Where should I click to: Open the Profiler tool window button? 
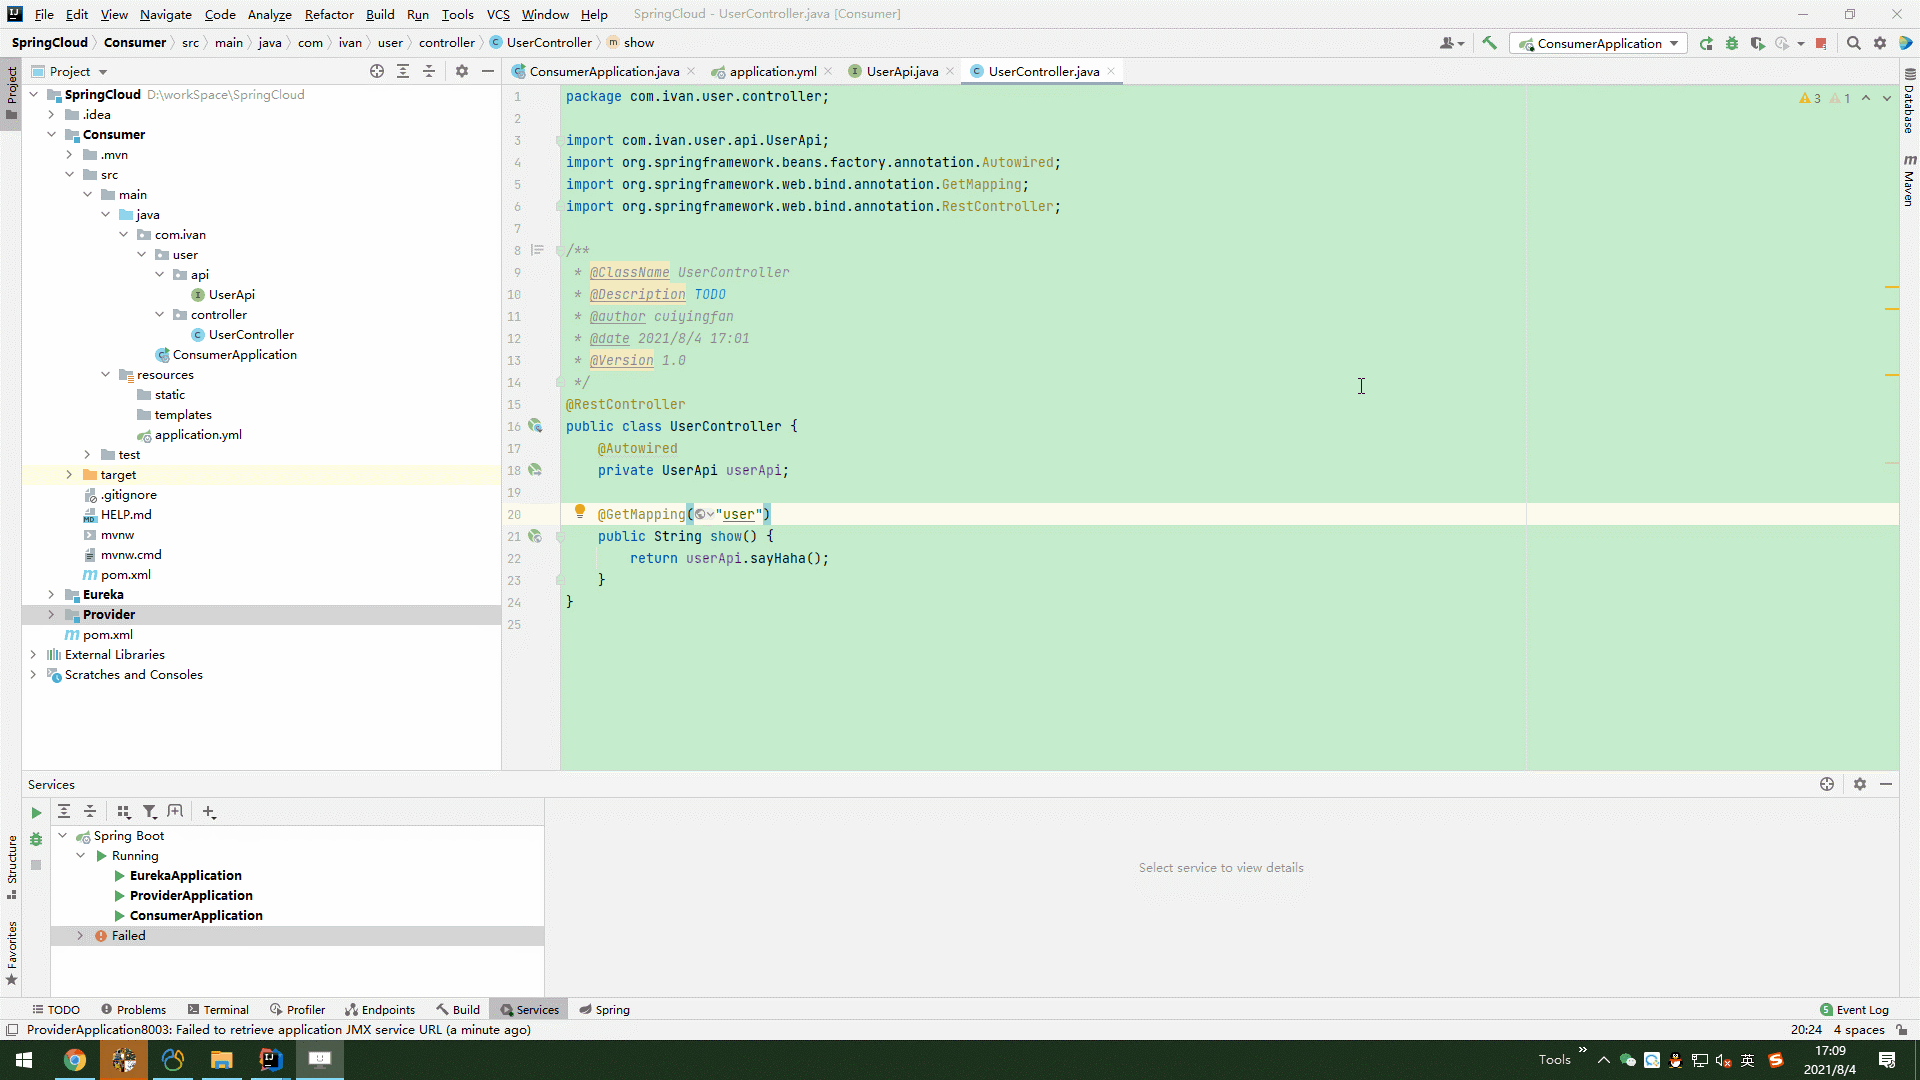click(297, 1009)
